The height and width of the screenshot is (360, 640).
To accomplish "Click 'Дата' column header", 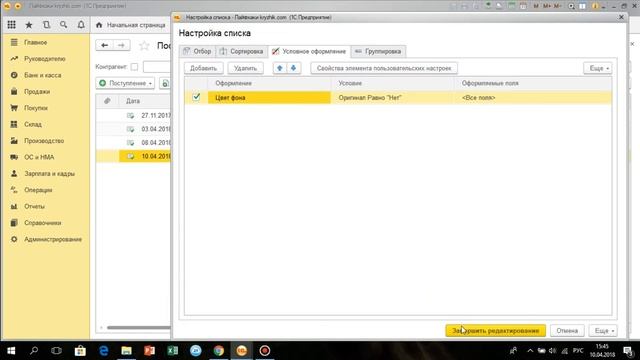I will tap(133, 101).
